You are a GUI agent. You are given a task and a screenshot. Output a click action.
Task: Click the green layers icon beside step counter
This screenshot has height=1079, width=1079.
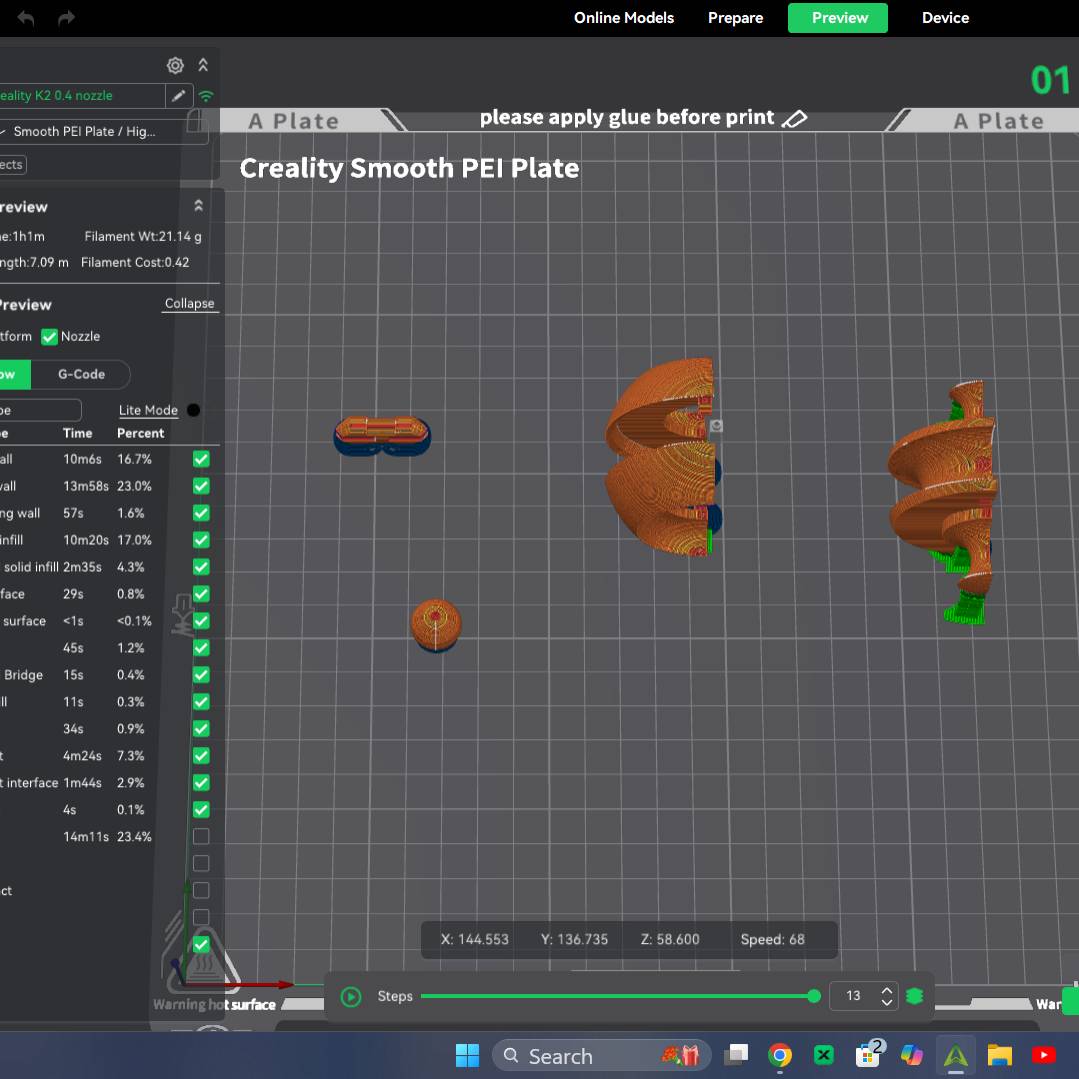(x=914, y=996)
